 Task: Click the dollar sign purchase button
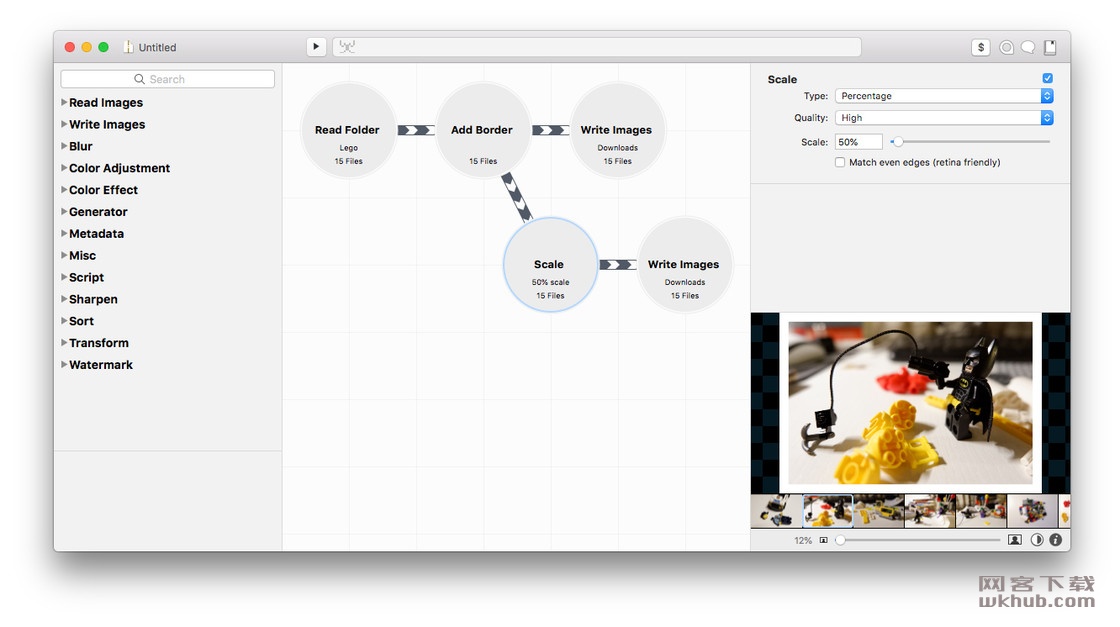click(x=981, y=47)
